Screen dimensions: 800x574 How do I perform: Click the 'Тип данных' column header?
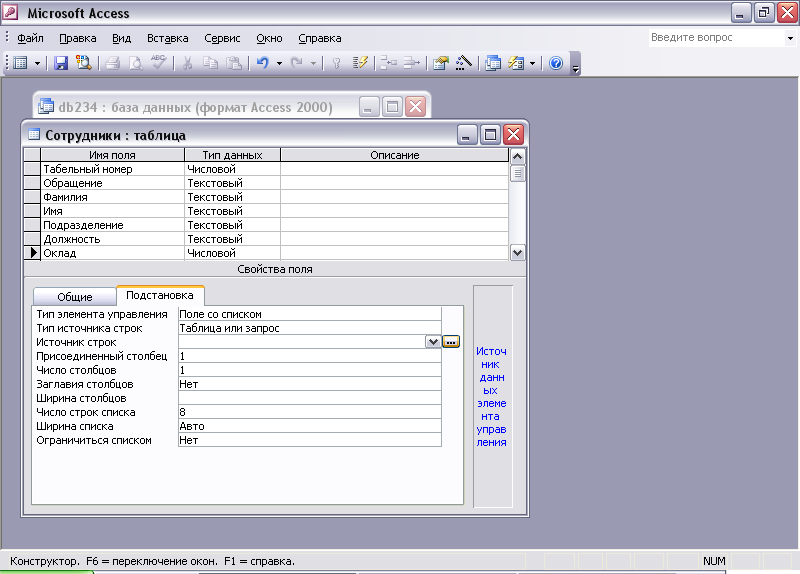[232, 155]
